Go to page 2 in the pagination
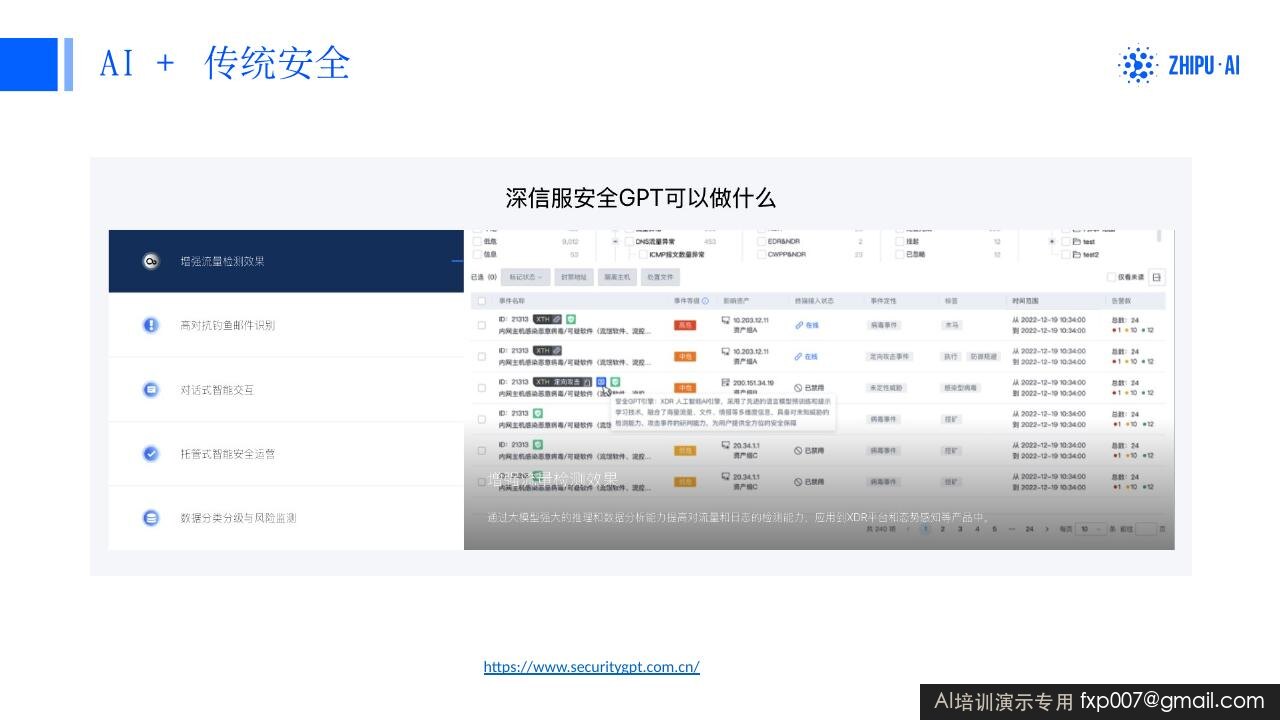 [x=942, y=528]
